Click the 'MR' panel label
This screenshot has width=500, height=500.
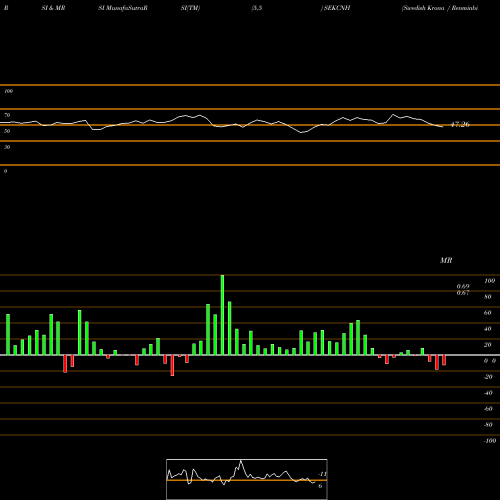(446, 260)
